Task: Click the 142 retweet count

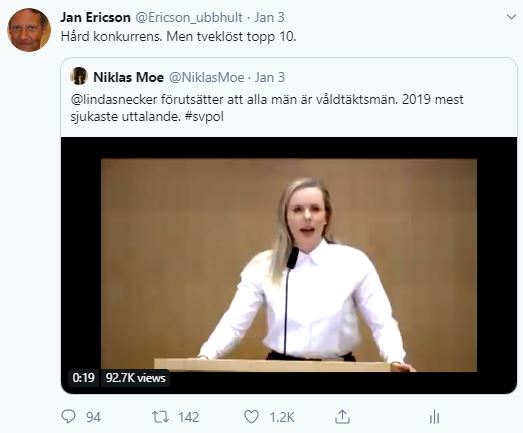Action: 188,417
